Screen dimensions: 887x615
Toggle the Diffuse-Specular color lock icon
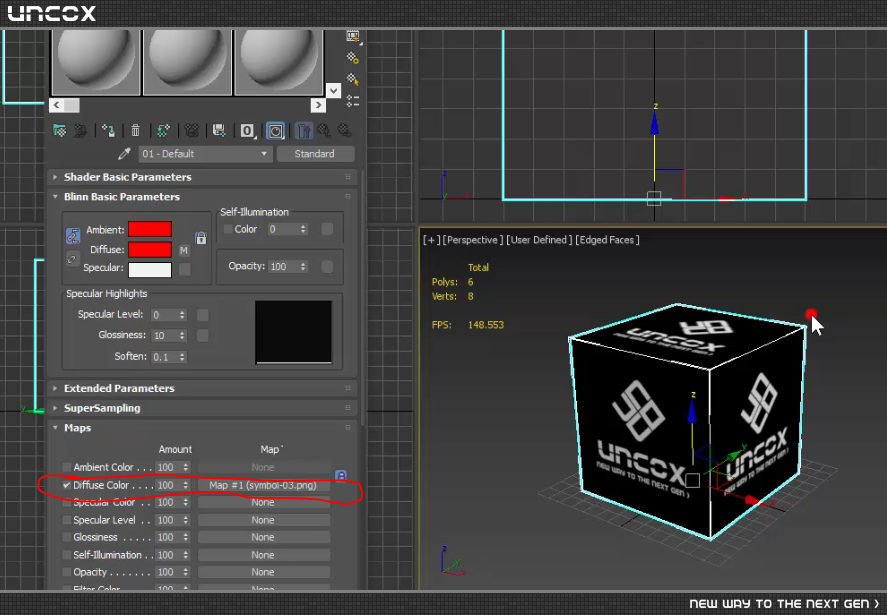tap(72, 259)
